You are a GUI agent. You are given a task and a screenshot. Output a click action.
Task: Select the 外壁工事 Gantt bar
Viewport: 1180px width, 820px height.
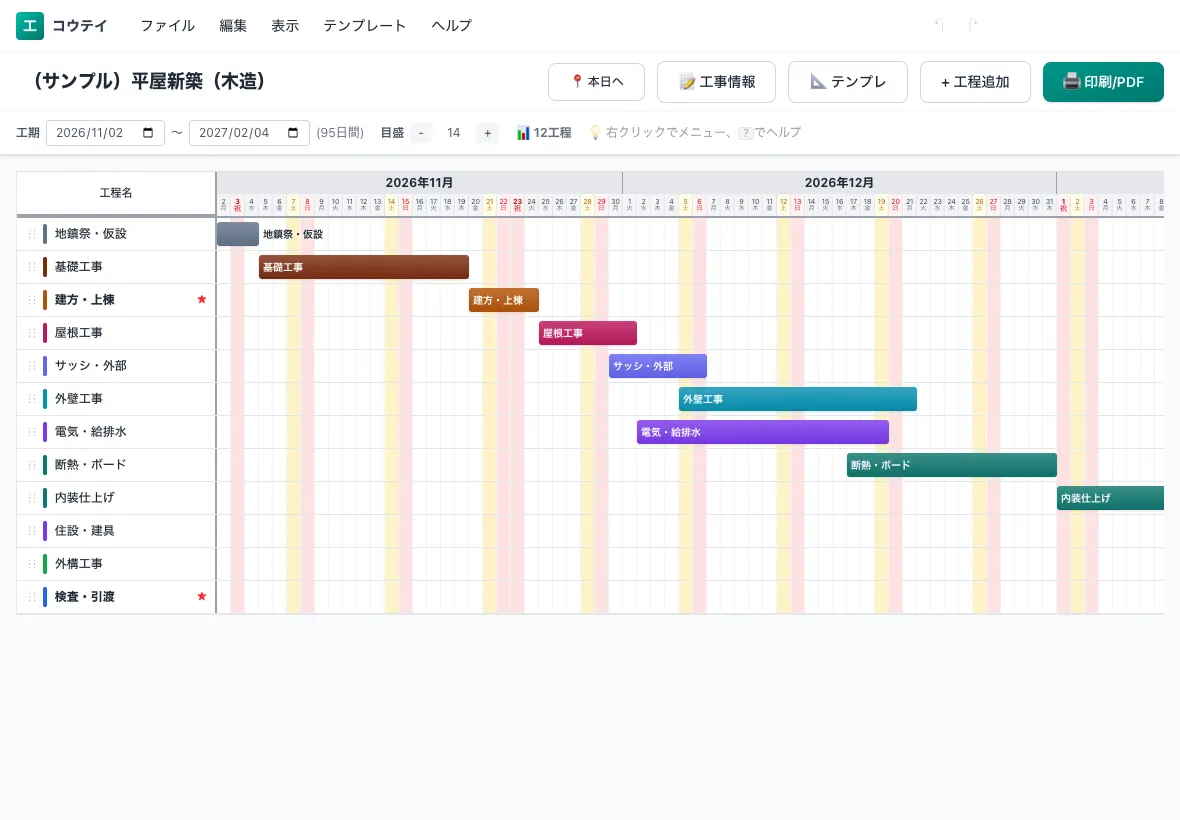pyautogui.click(x=798, y=399)
